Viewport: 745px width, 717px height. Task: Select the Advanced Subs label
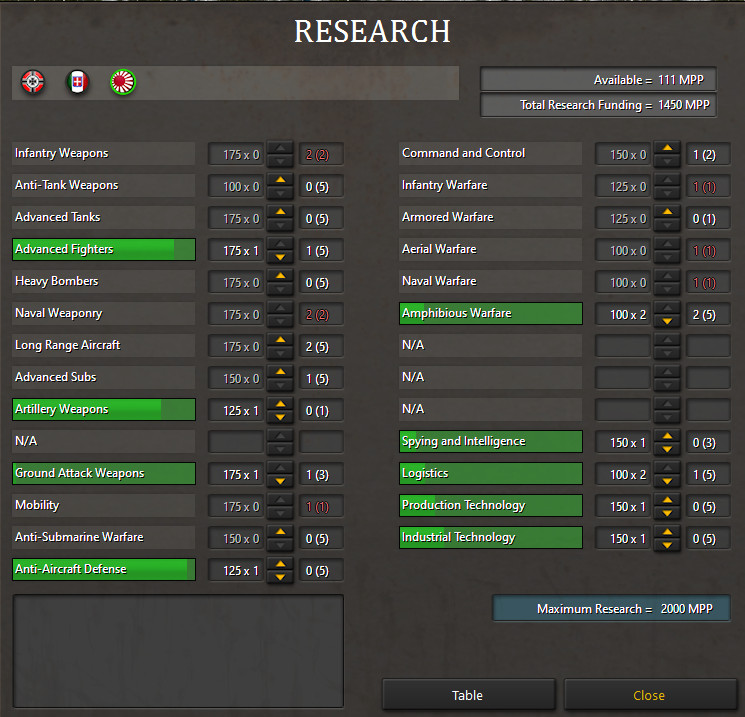(104, 377)
